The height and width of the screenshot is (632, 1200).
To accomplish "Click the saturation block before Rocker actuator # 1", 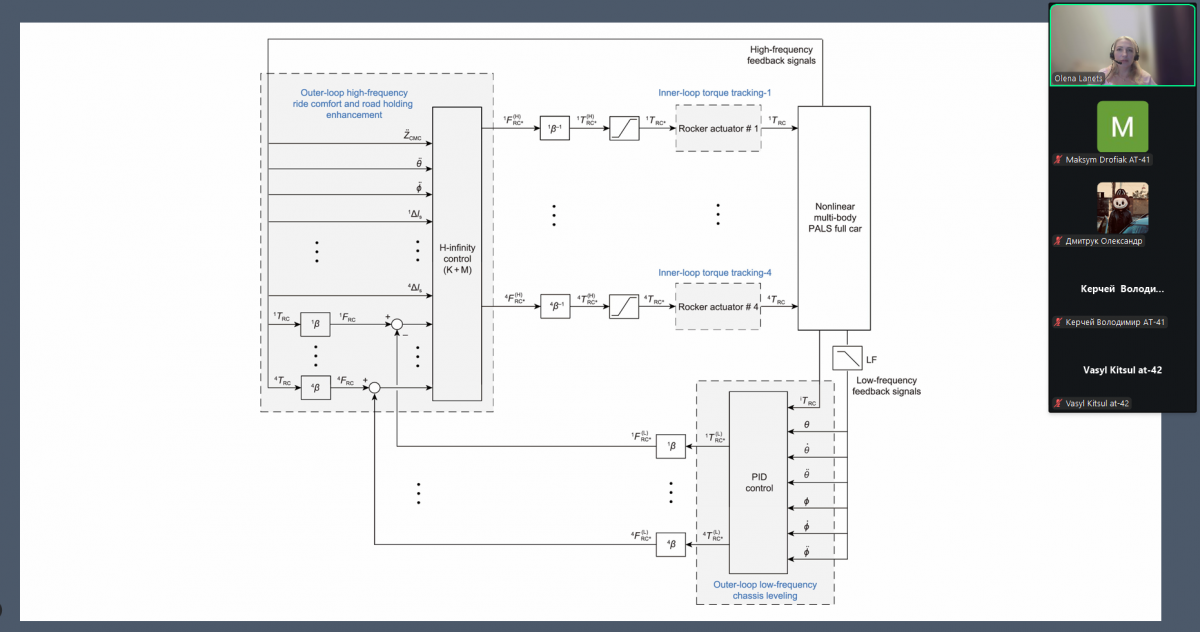I will pyautogui.click(x=625, y=128).
